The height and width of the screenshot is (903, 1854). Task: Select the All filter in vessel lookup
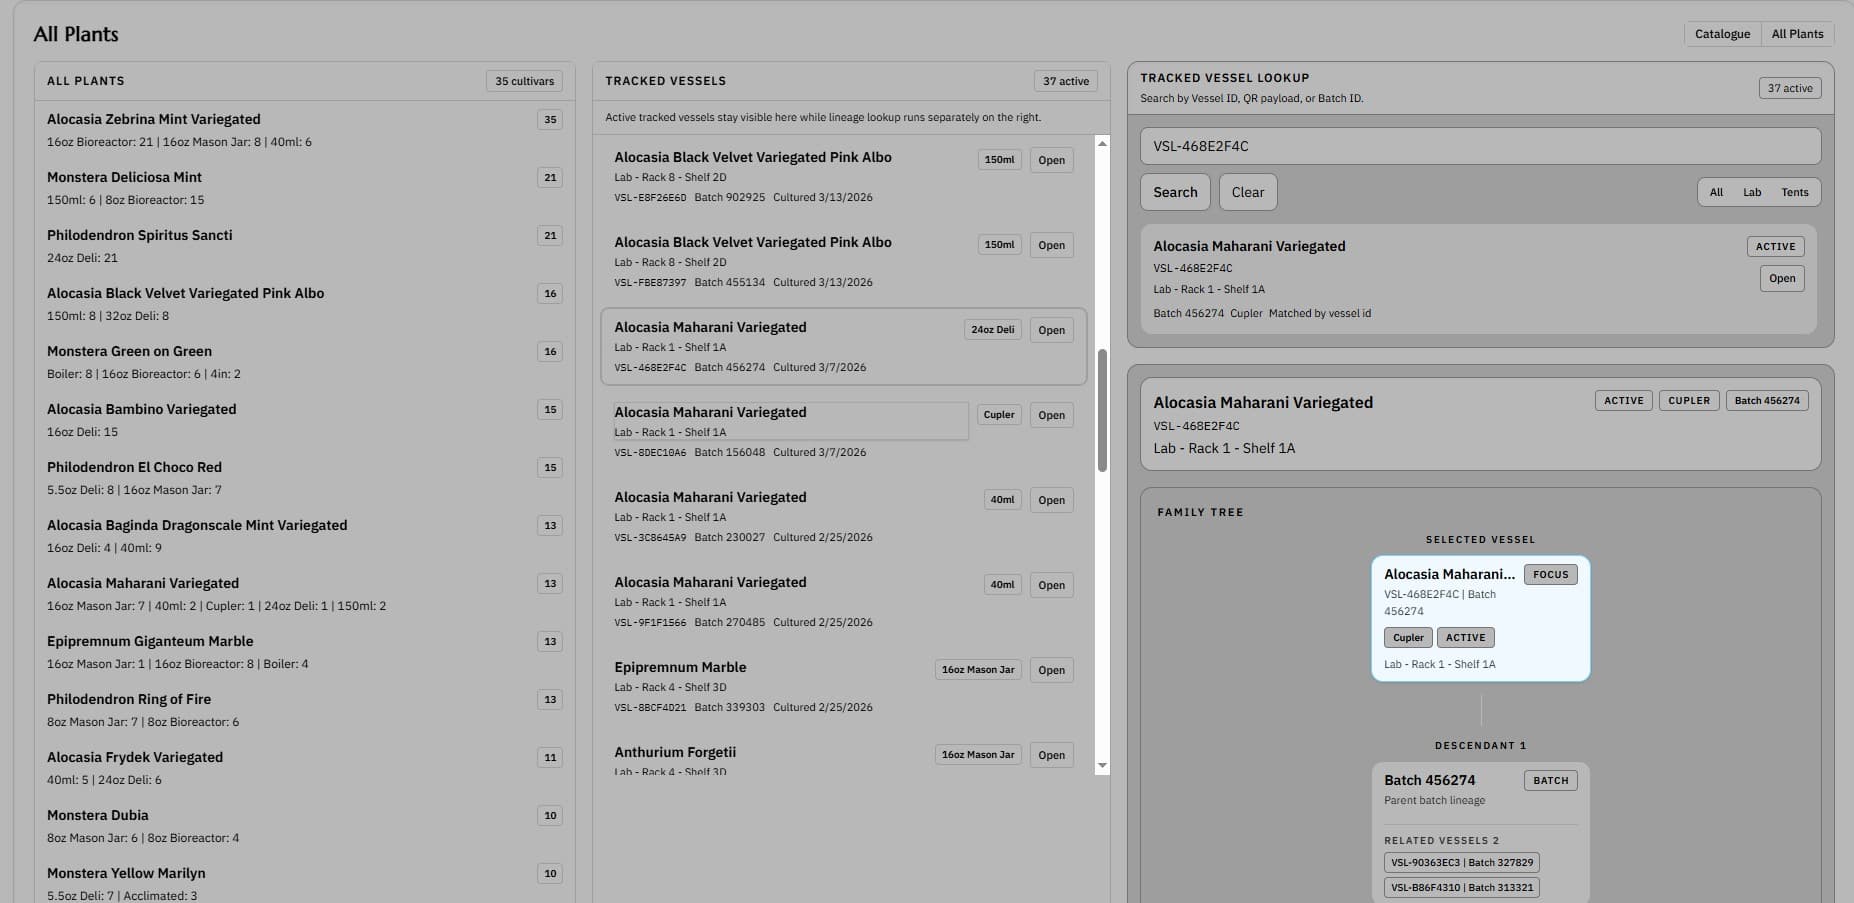point(1716,192)
